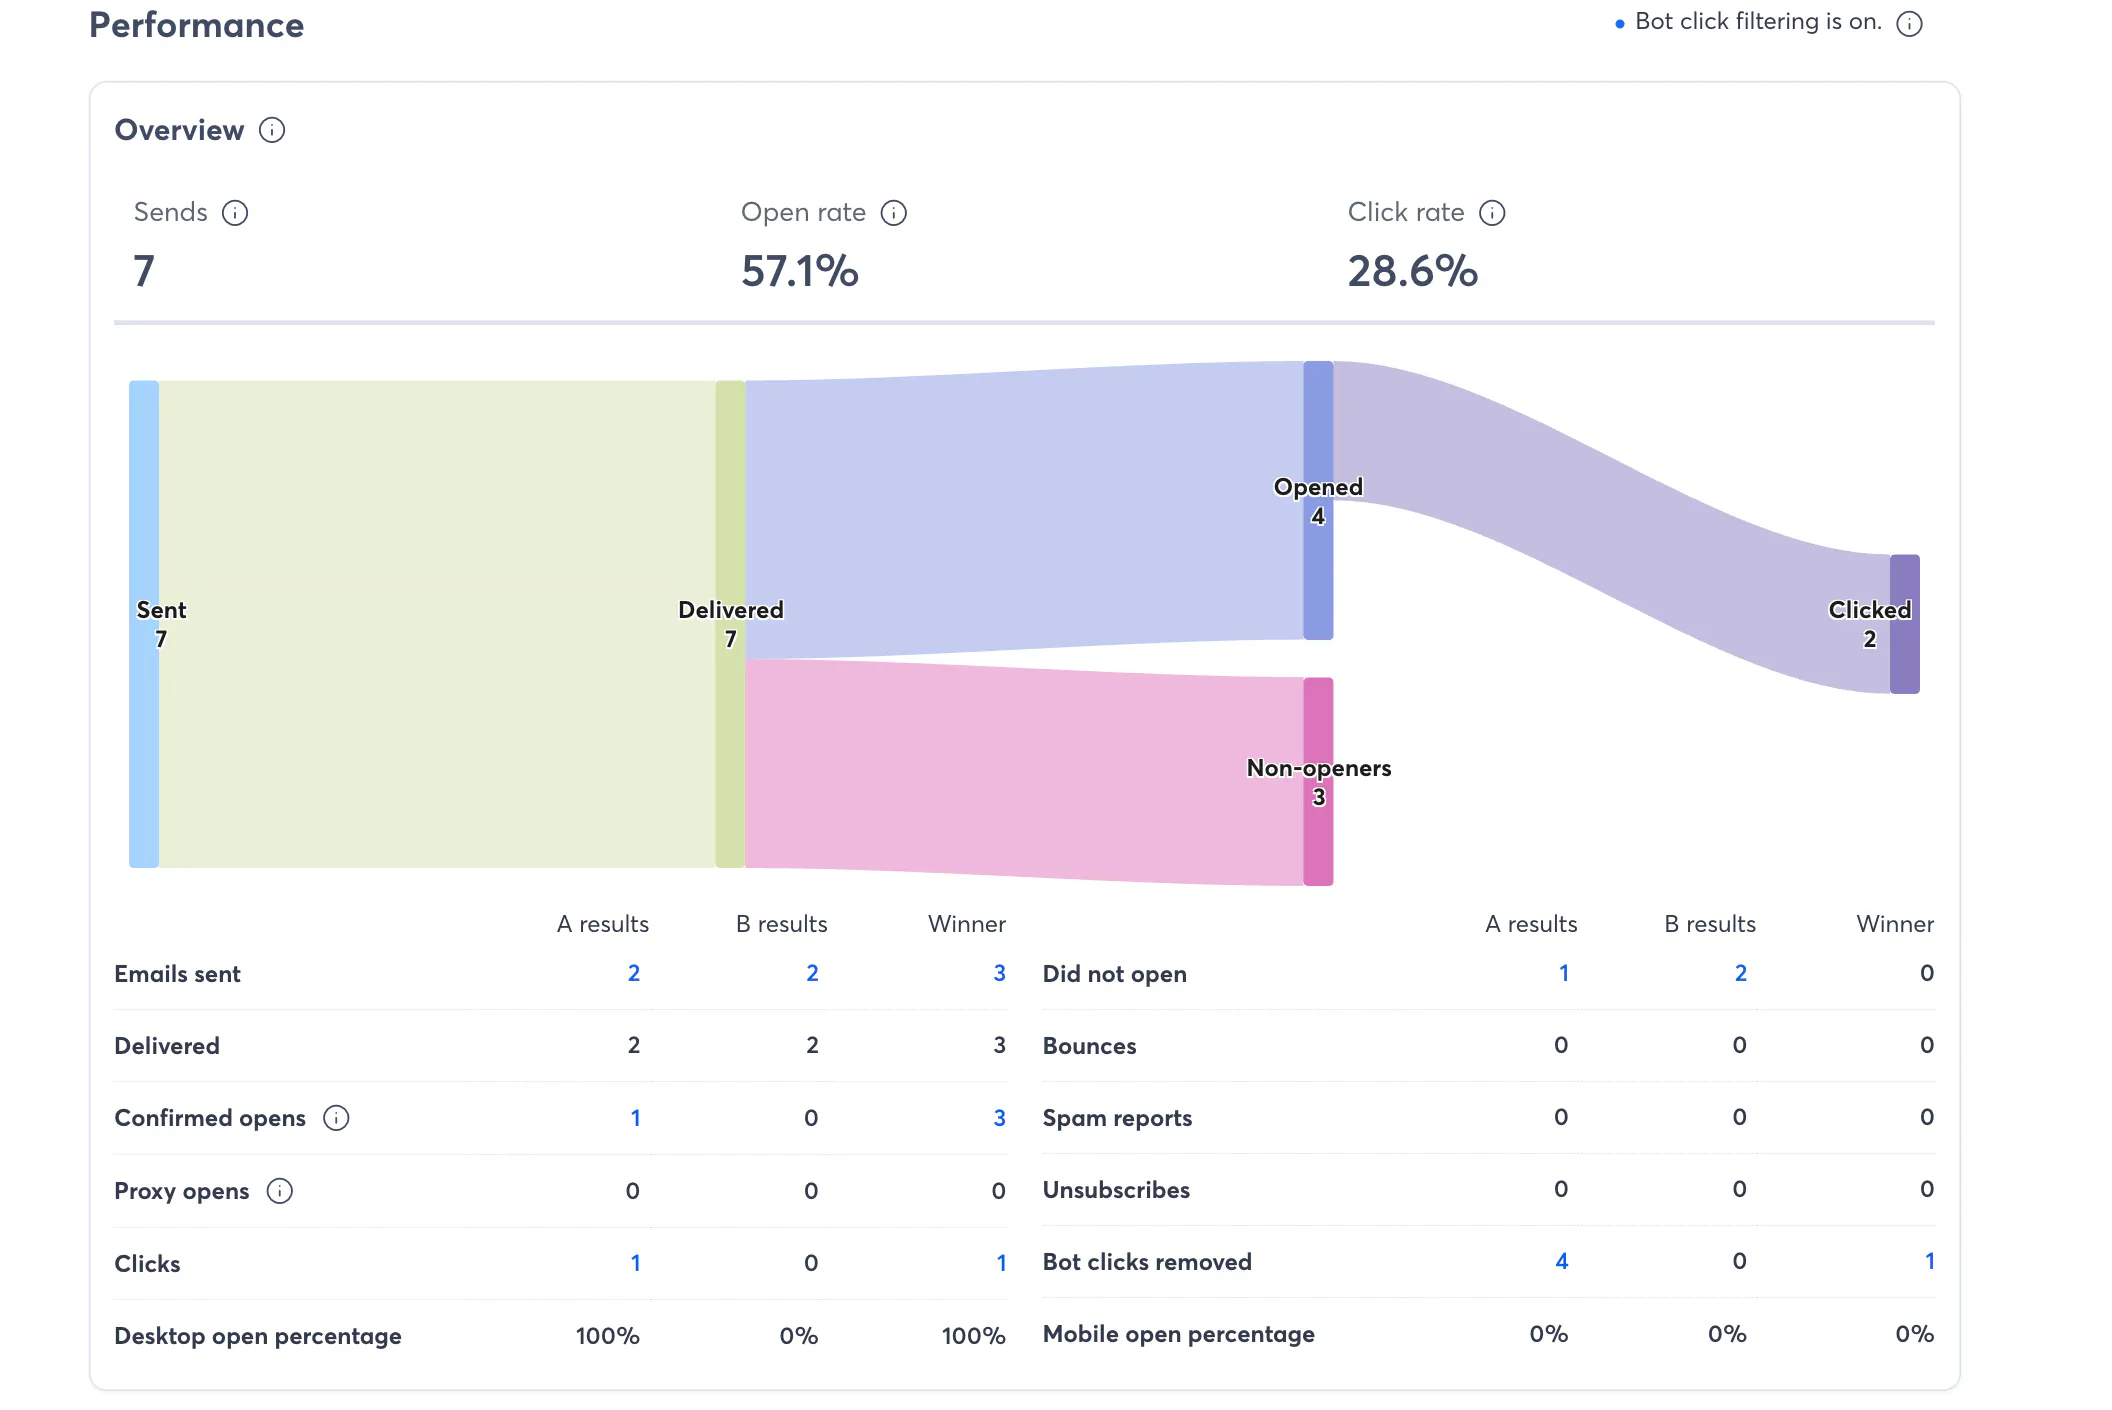Open Bot clicks removed A results value
2112x1410 pixels.
pyautogui.click(x=1561, y=1261)
